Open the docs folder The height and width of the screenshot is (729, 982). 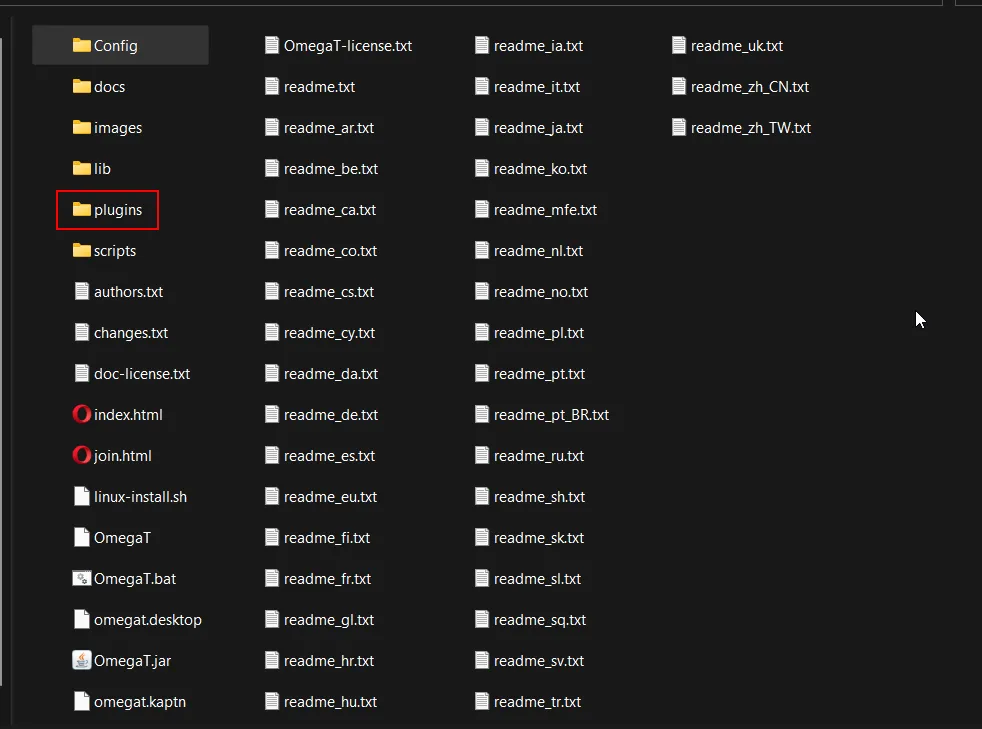click(108, 86)
